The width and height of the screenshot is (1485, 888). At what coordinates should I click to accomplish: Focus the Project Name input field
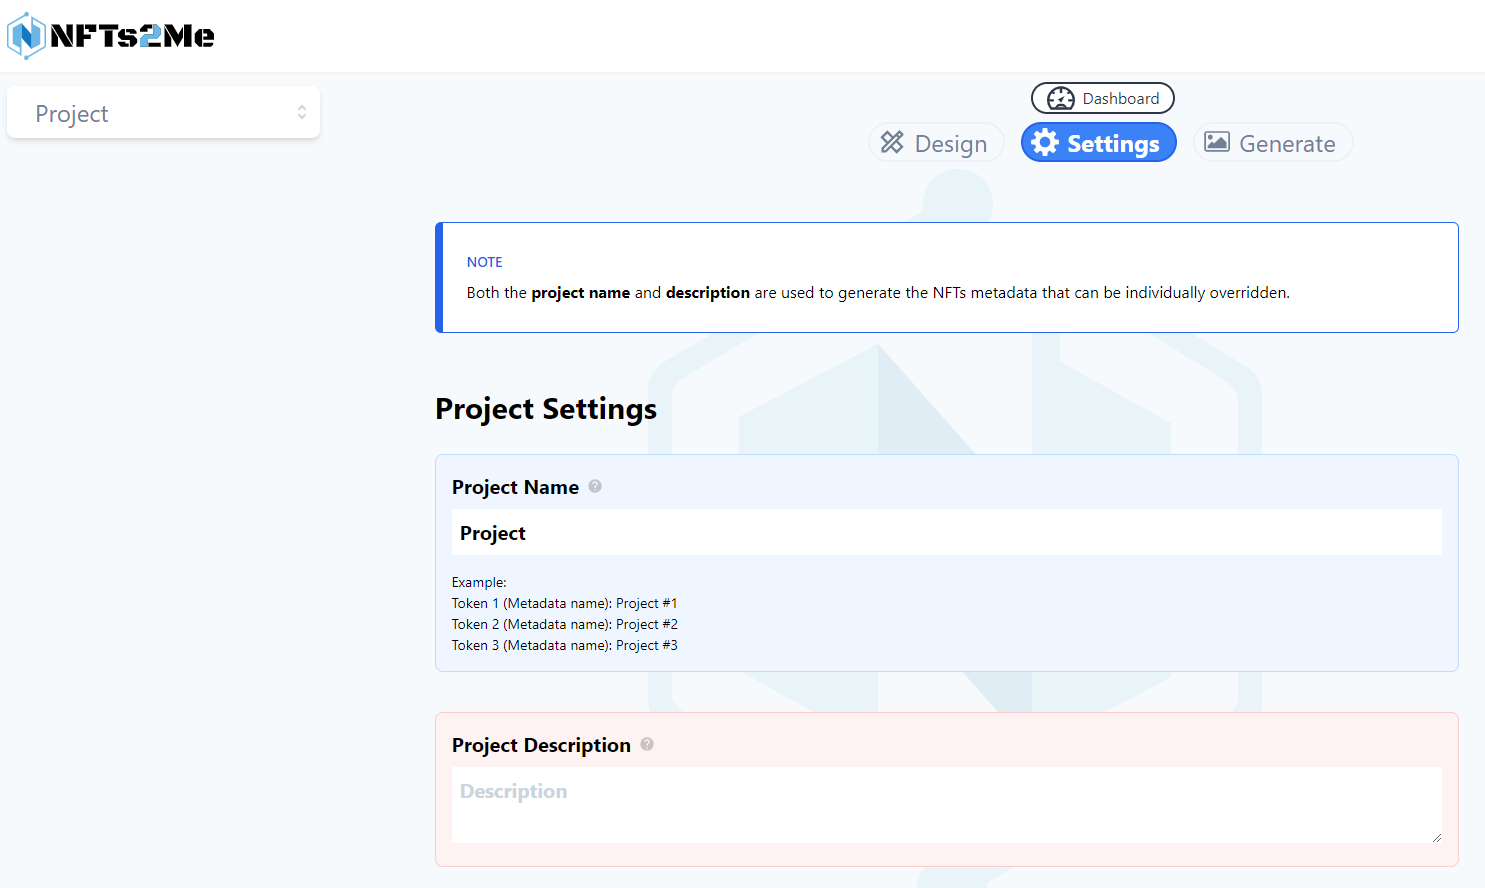pyautogui.click(x=946, y=533)
